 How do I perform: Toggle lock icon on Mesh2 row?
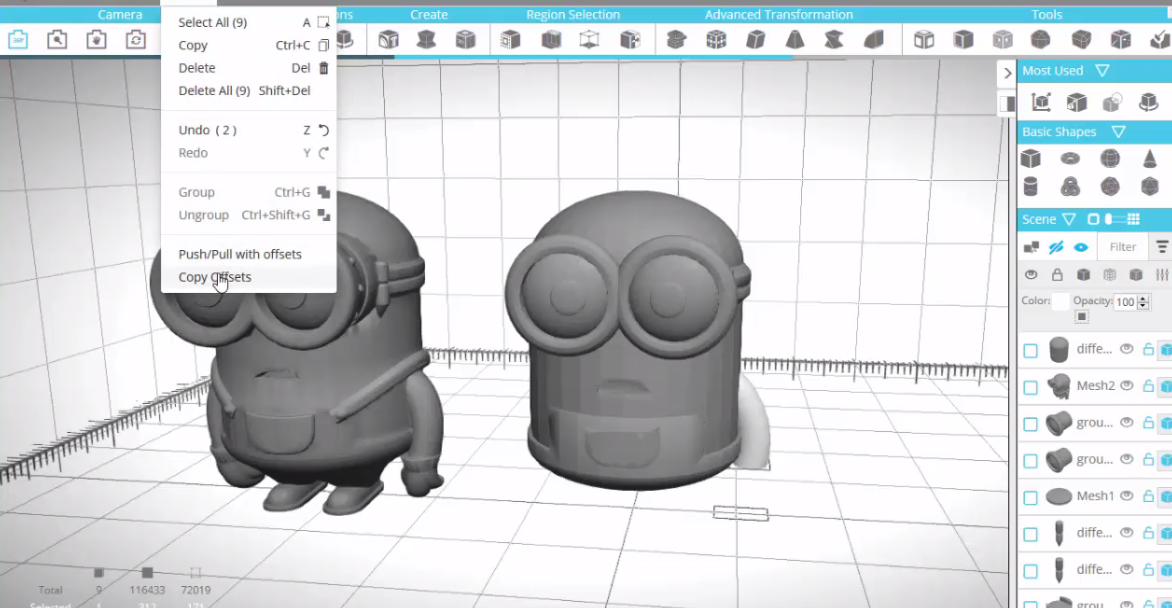click(x=1148, y=385)
